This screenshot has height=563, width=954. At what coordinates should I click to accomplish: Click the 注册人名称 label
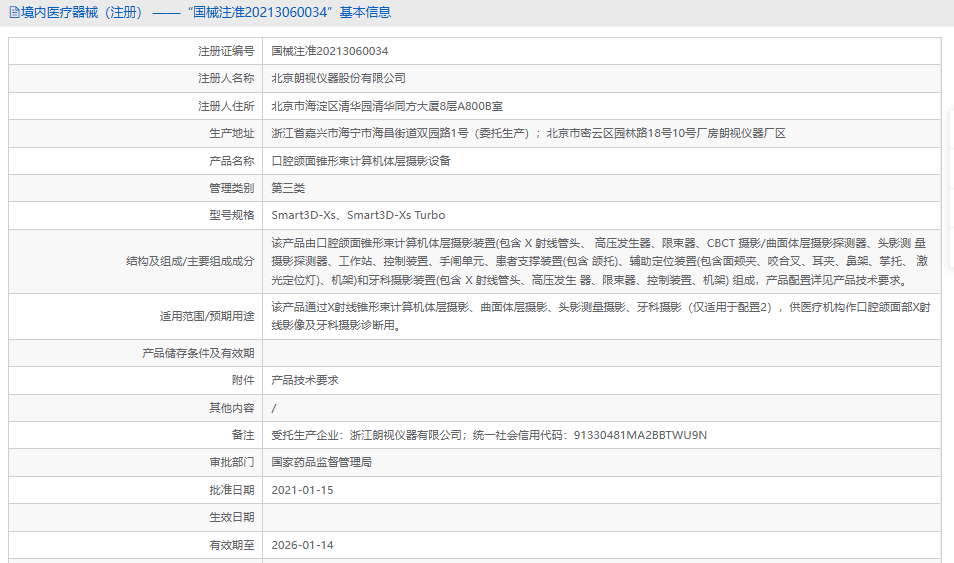pos(226,79)
